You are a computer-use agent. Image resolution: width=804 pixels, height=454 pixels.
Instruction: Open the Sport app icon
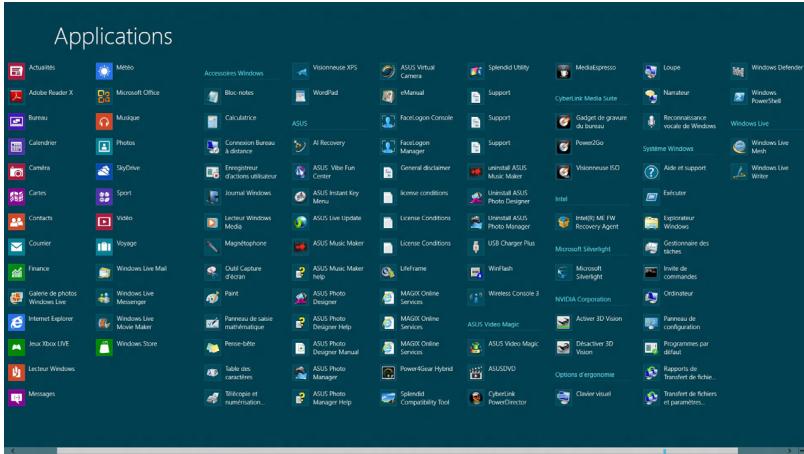[104, 197]
